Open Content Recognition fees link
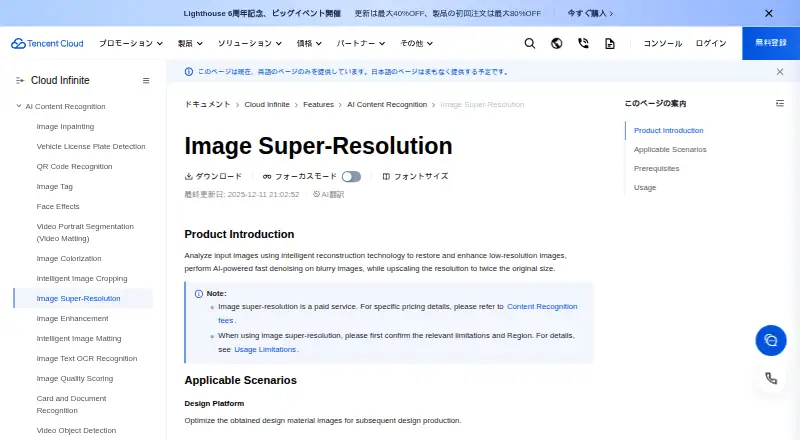The height and width of the screenshot is (440, 800). 542,307
